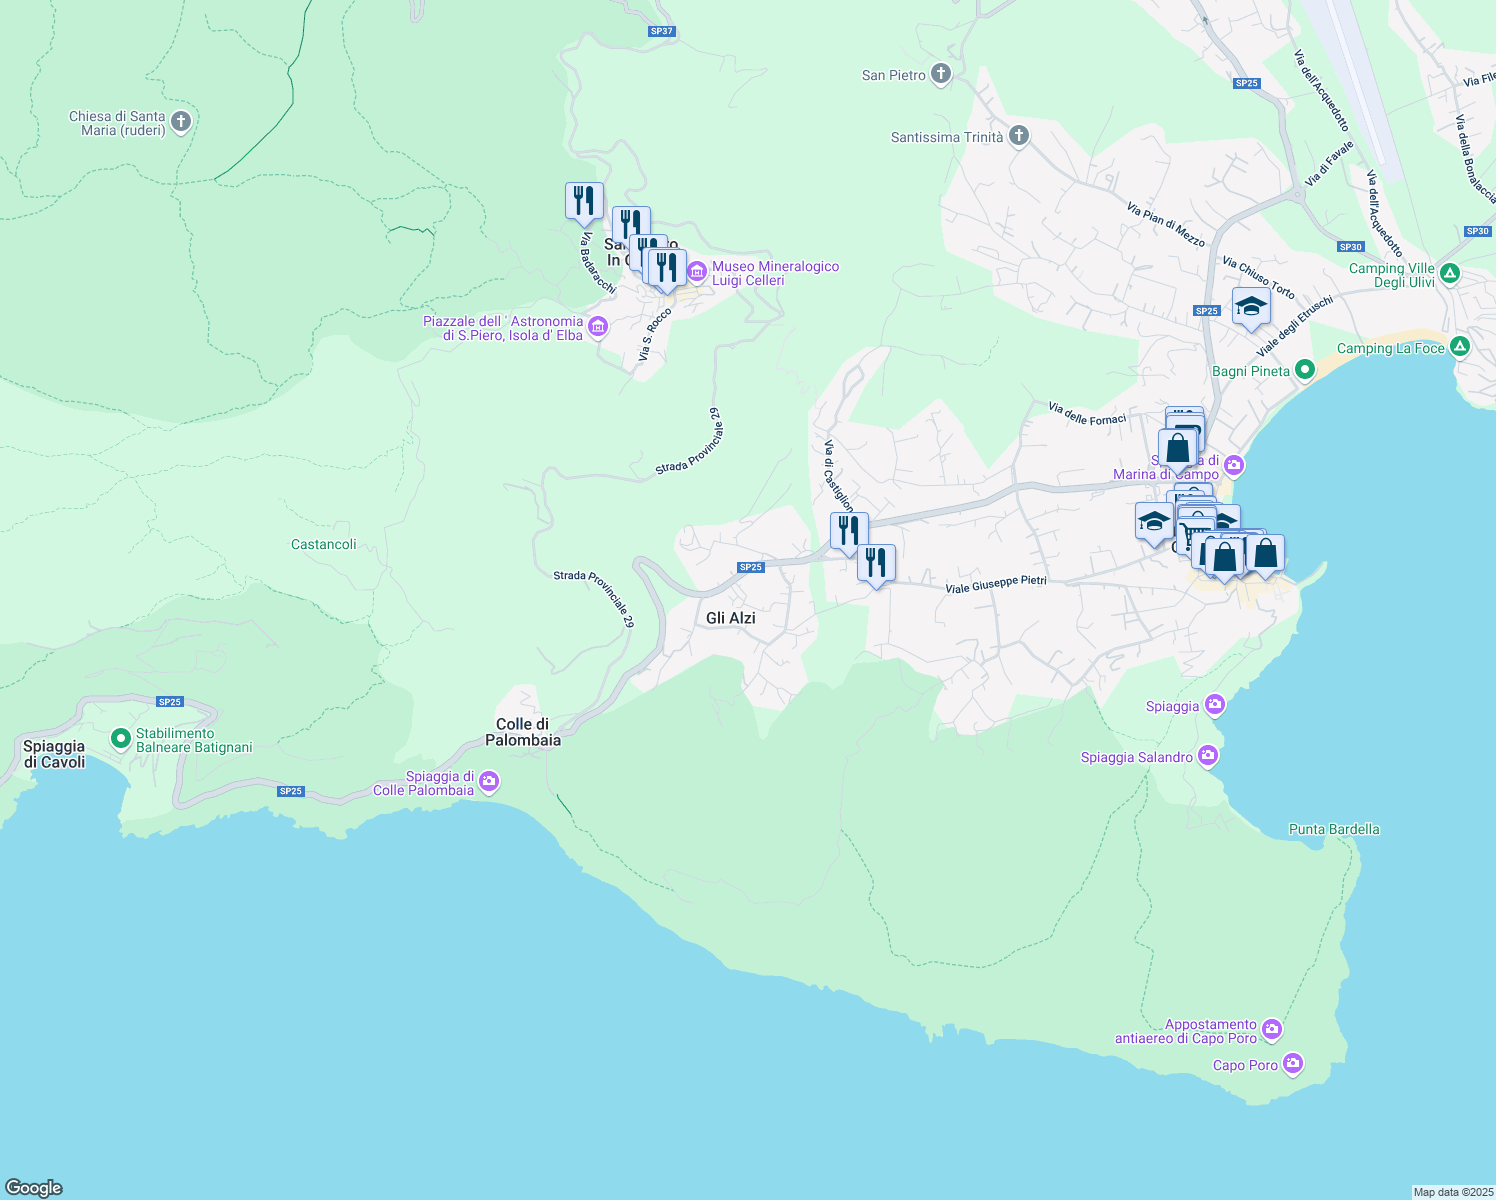Click the Camping La Foce label
Viewport: 1496px width, 1200px height.
(1391, 348)
